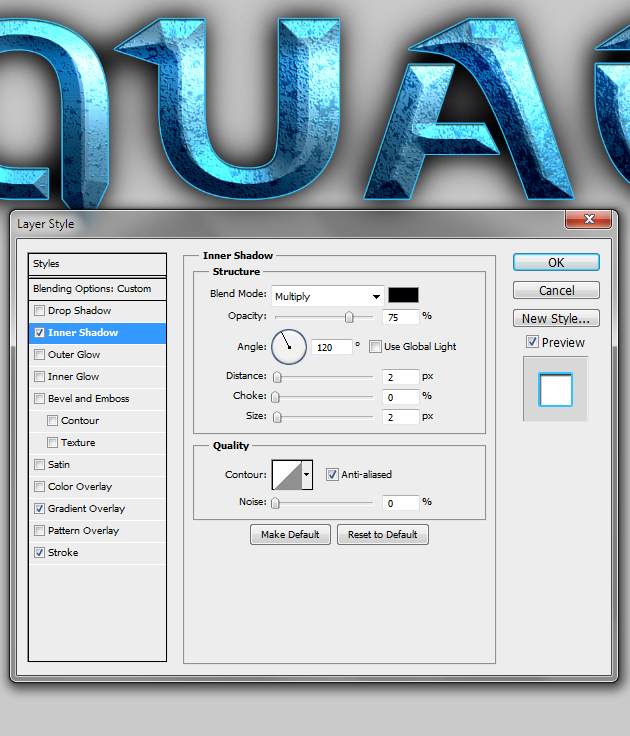Viewport: 630px width, 736px height.
Task: Expand the Contour picker arrow
Action: point(306,475)
